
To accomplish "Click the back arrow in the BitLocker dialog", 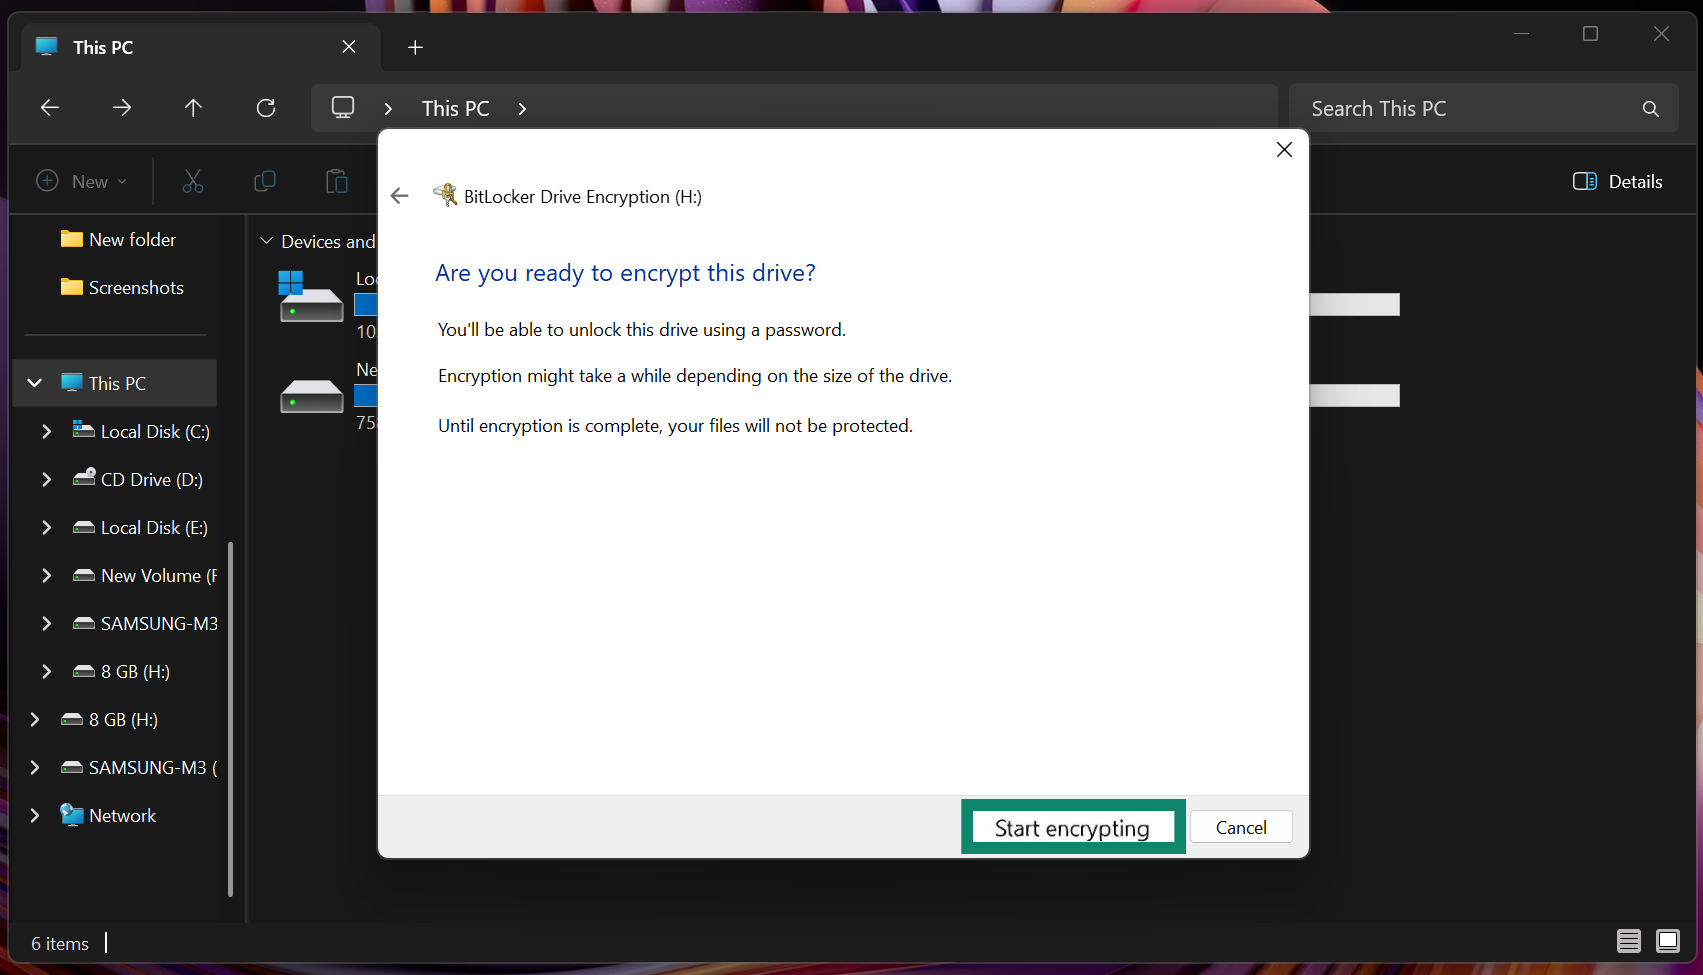I will point(399,195).
